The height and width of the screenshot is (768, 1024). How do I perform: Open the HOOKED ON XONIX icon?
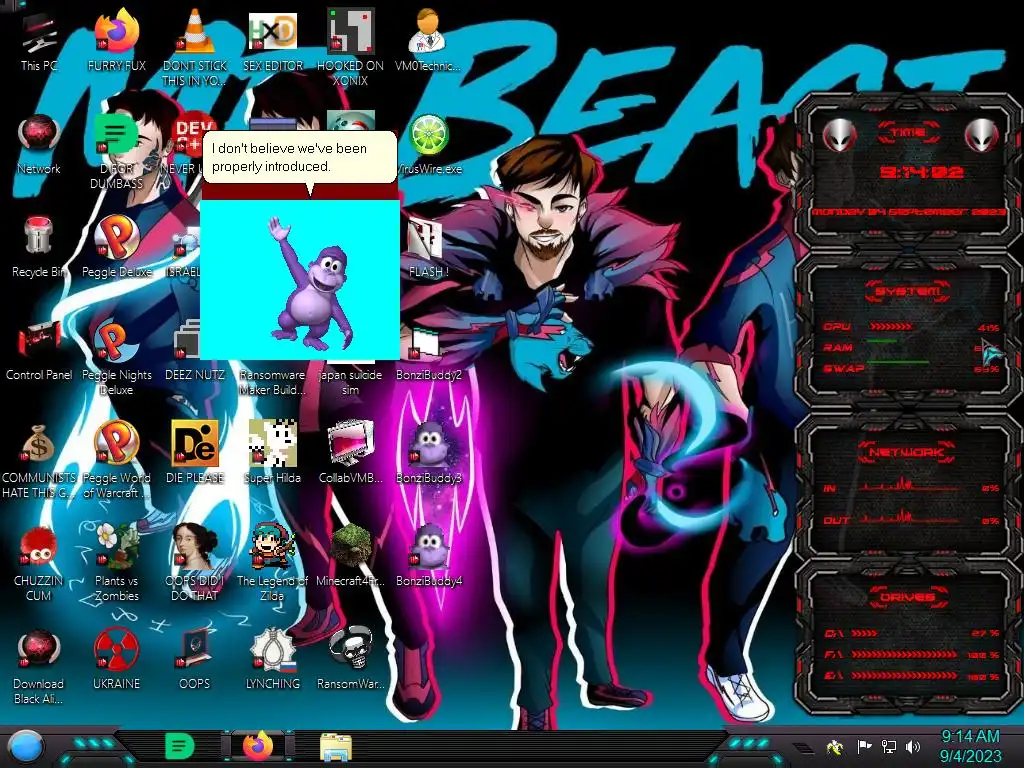351,47
